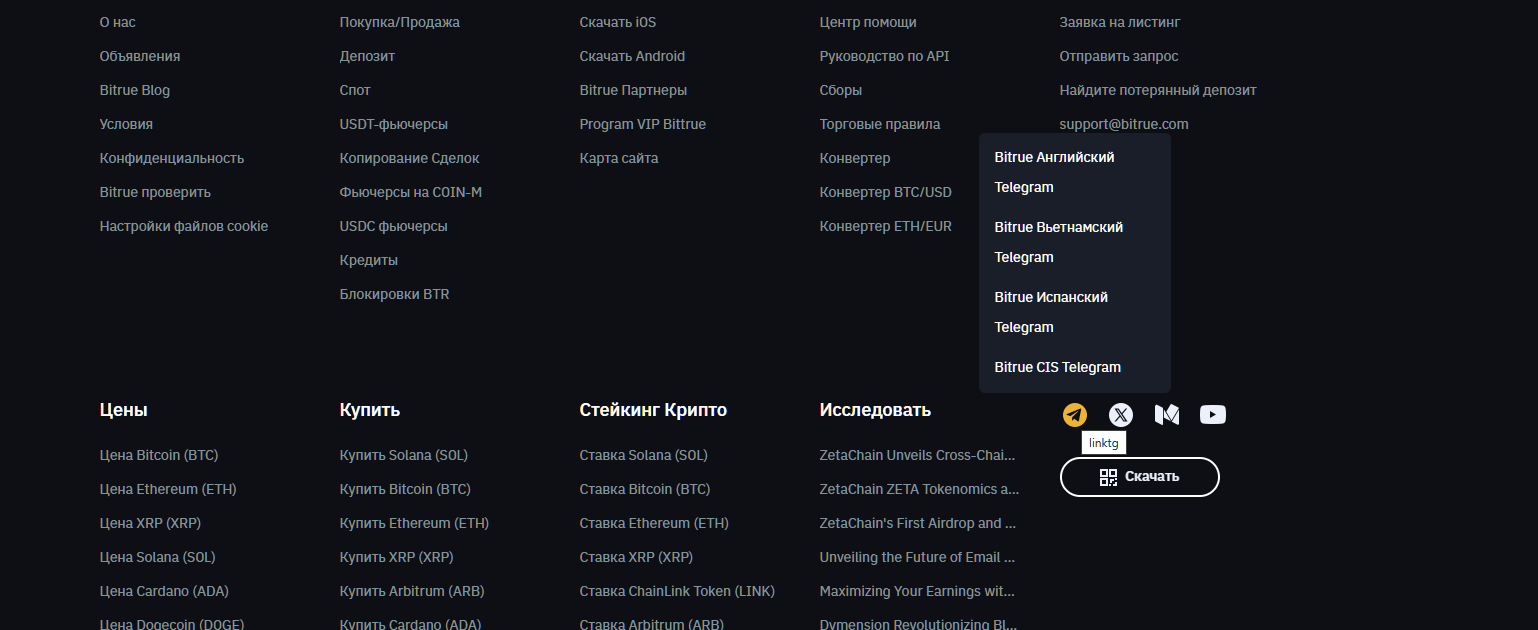Viewport: 1538px width, 630px height.
Task: Select Bitrue Вьетнамский Telegram from popup
Action: pyautogui.click(x=1058, y=241)
